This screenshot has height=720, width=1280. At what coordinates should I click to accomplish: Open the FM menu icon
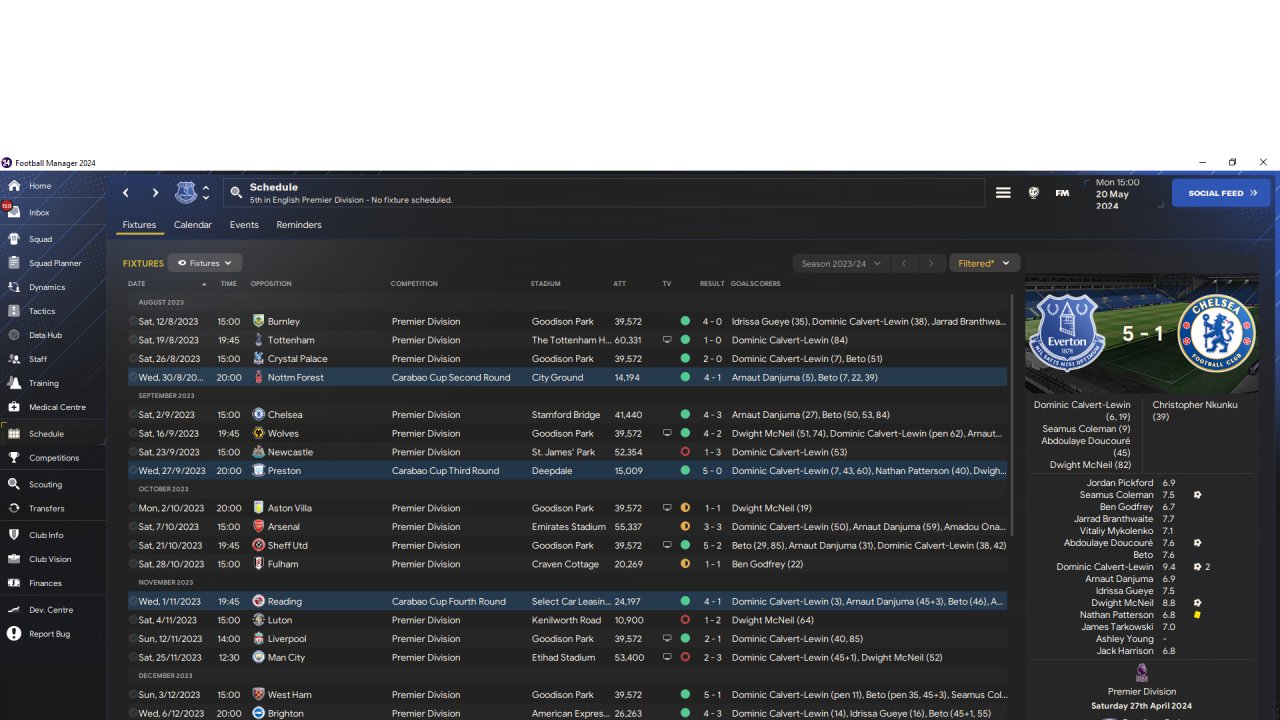click(x=1062, y=193)
